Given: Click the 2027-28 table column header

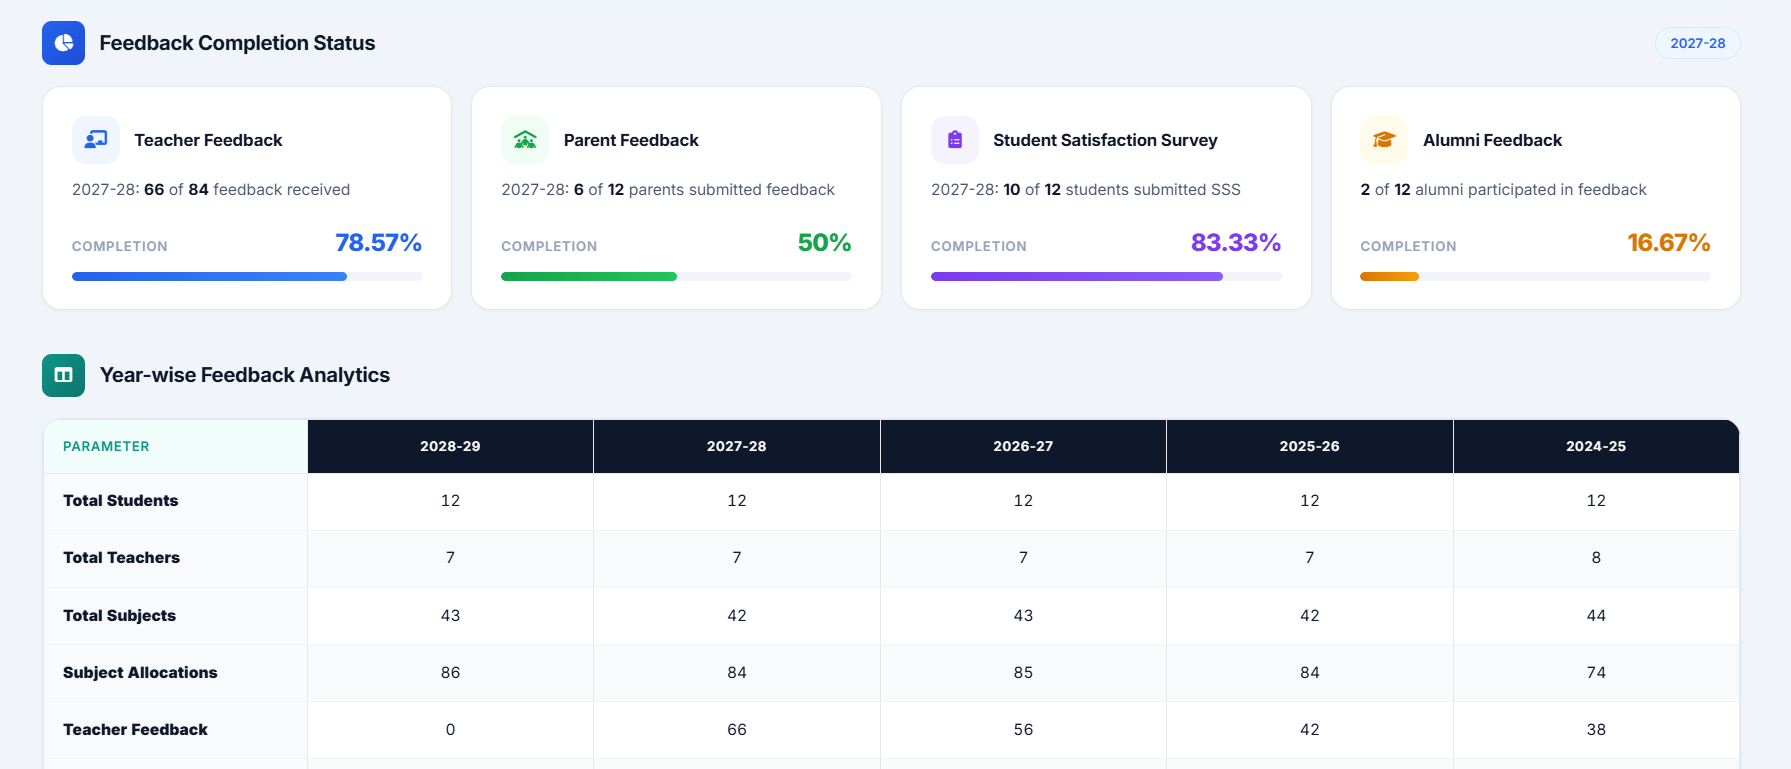Looking at the screenshot, I should (737, 446).
